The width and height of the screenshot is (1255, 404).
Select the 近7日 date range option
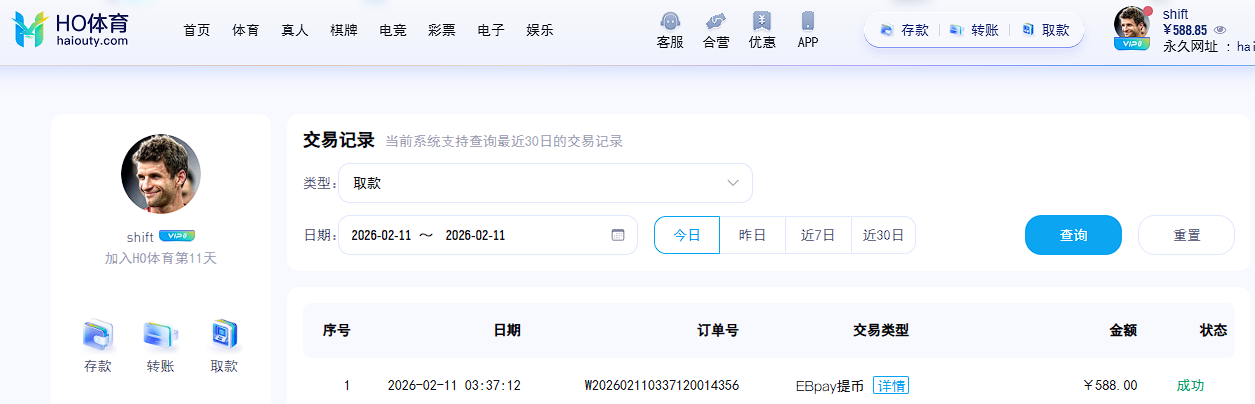pyautogui.click(x=818, y=235)
